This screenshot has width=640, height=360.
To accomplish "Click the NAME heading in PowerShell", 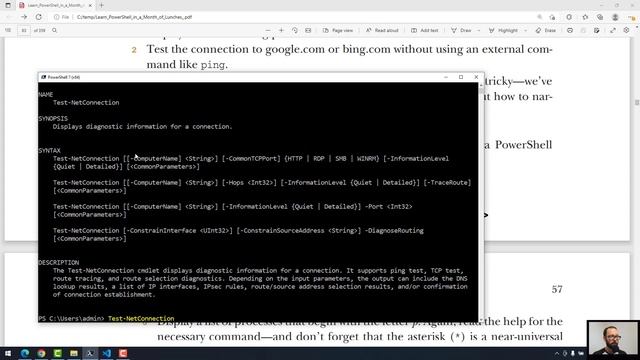I will (x=46, y=94).
